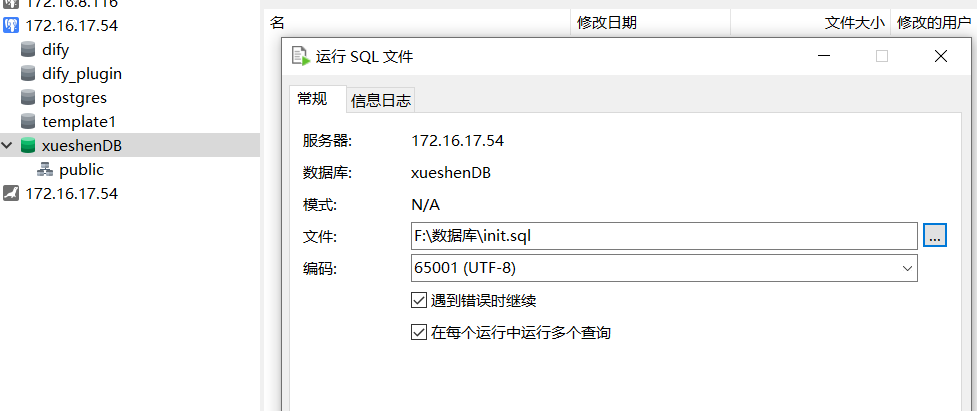Click the file browse ellipsis button
Viewport: 977px width, 411px height.
click(x=934, y=236)
